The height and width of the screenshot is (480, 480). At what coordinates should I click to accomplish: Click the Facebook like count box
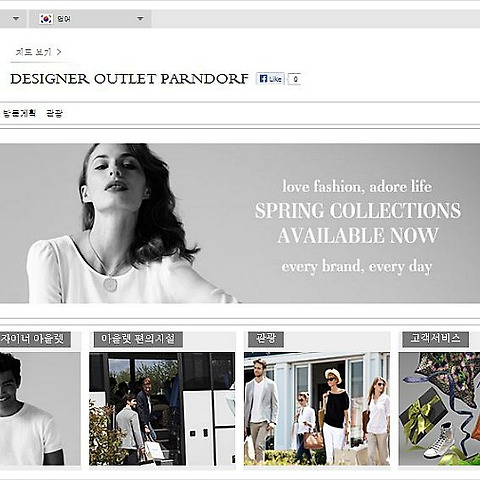[x=295, y=79]
